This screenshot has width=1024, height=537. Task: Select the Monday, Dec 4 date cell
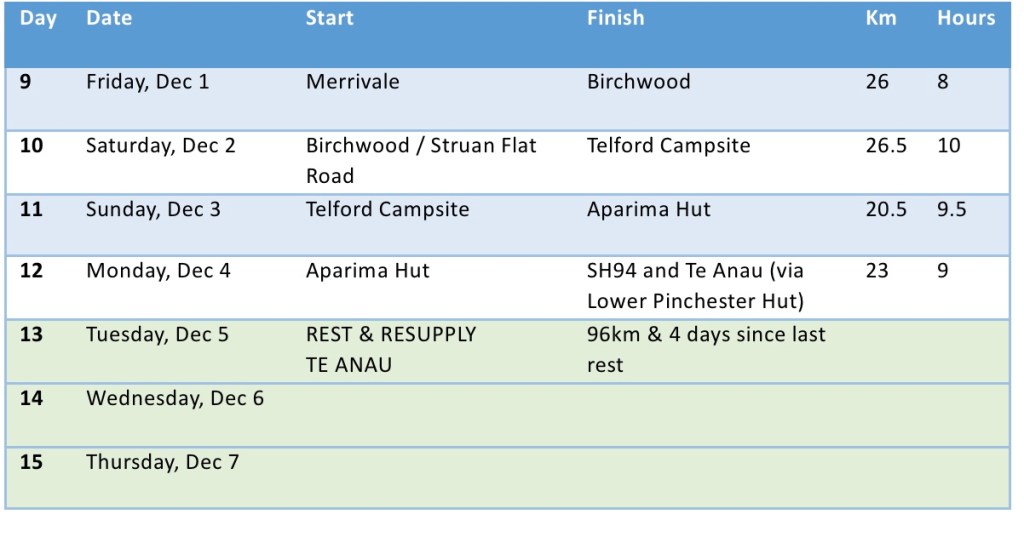[x=158, y=271]
